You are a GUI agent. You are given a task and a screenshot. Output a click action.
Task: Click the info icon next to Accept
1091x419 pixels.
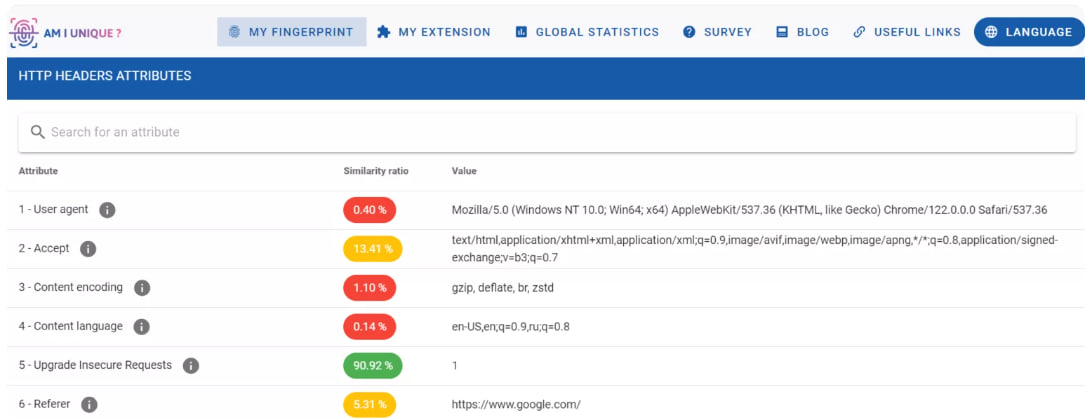tap(88, 249)
